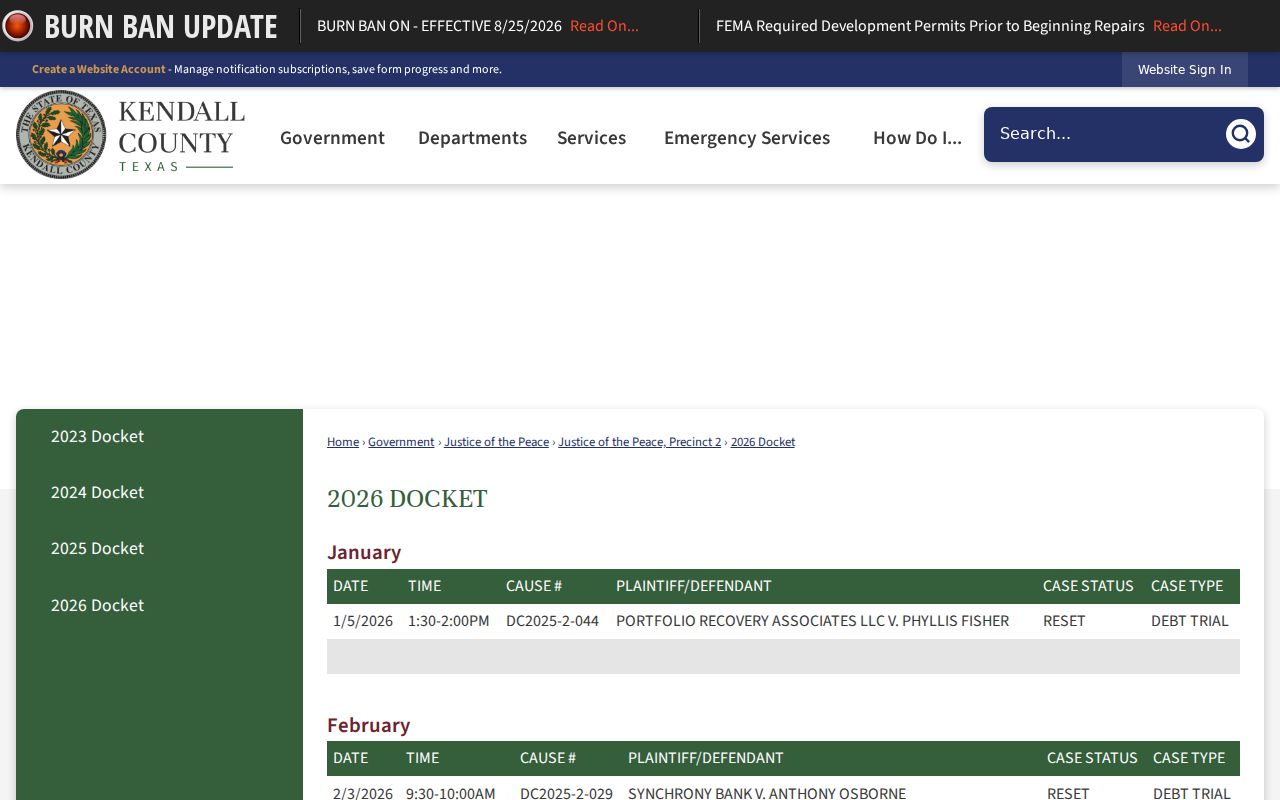1280x800 pixels.
Task: Open the Government menu
Action: 332,138
